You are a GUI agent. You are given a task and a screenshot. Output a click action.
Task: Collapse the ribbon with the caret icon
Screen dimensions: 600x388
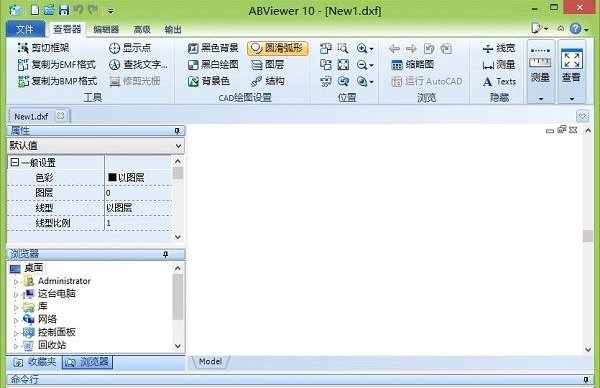[560, 29]
